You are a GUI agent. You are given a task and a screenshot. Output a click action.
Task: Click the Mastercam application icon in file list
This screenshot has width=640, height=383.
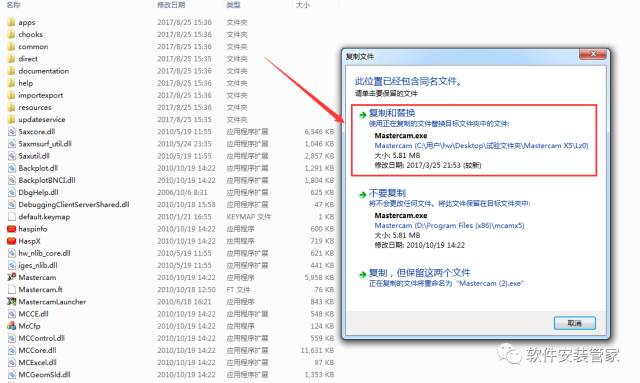coord(11,277)
